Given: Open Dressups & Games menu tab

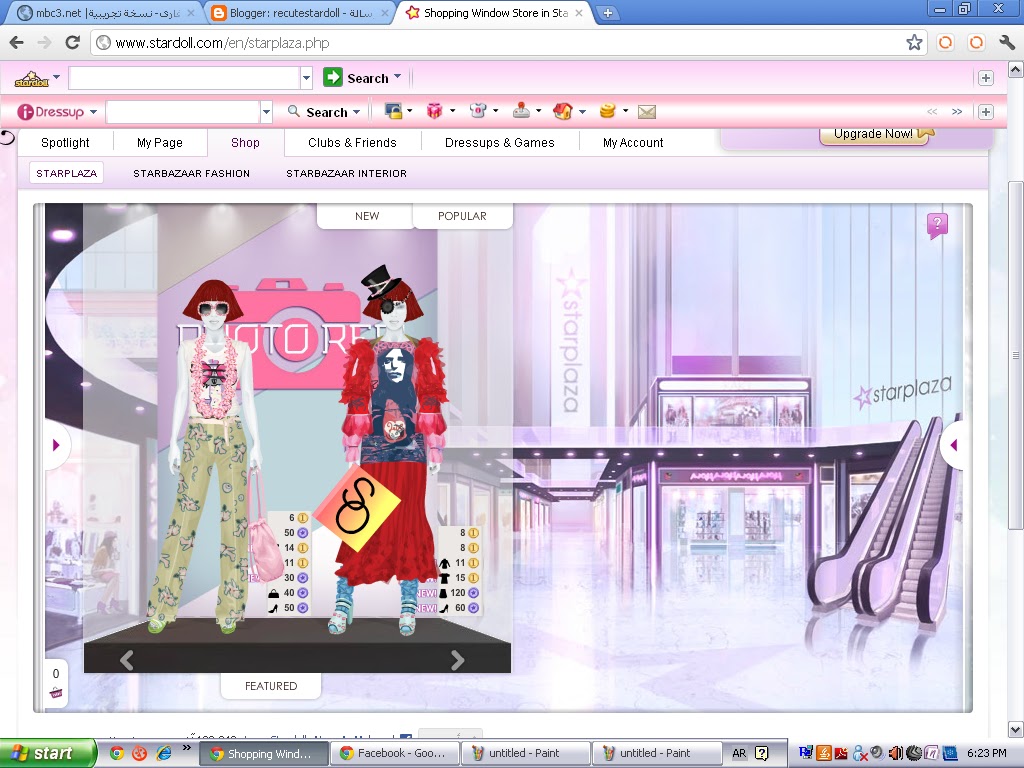Looking at the screenshot, I should pos(500,142).
